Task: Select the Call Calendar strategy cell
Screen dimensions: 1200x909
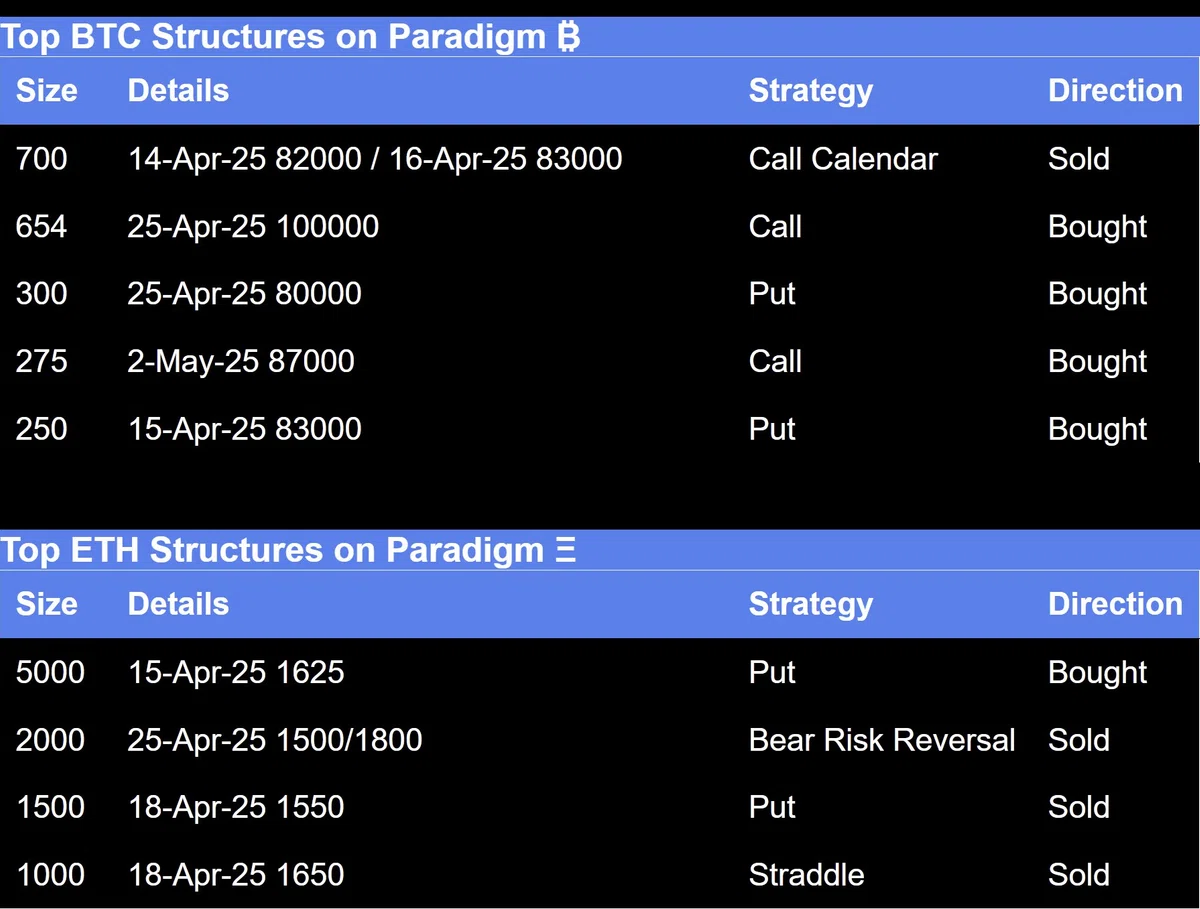Action: (x=843, y=159)
